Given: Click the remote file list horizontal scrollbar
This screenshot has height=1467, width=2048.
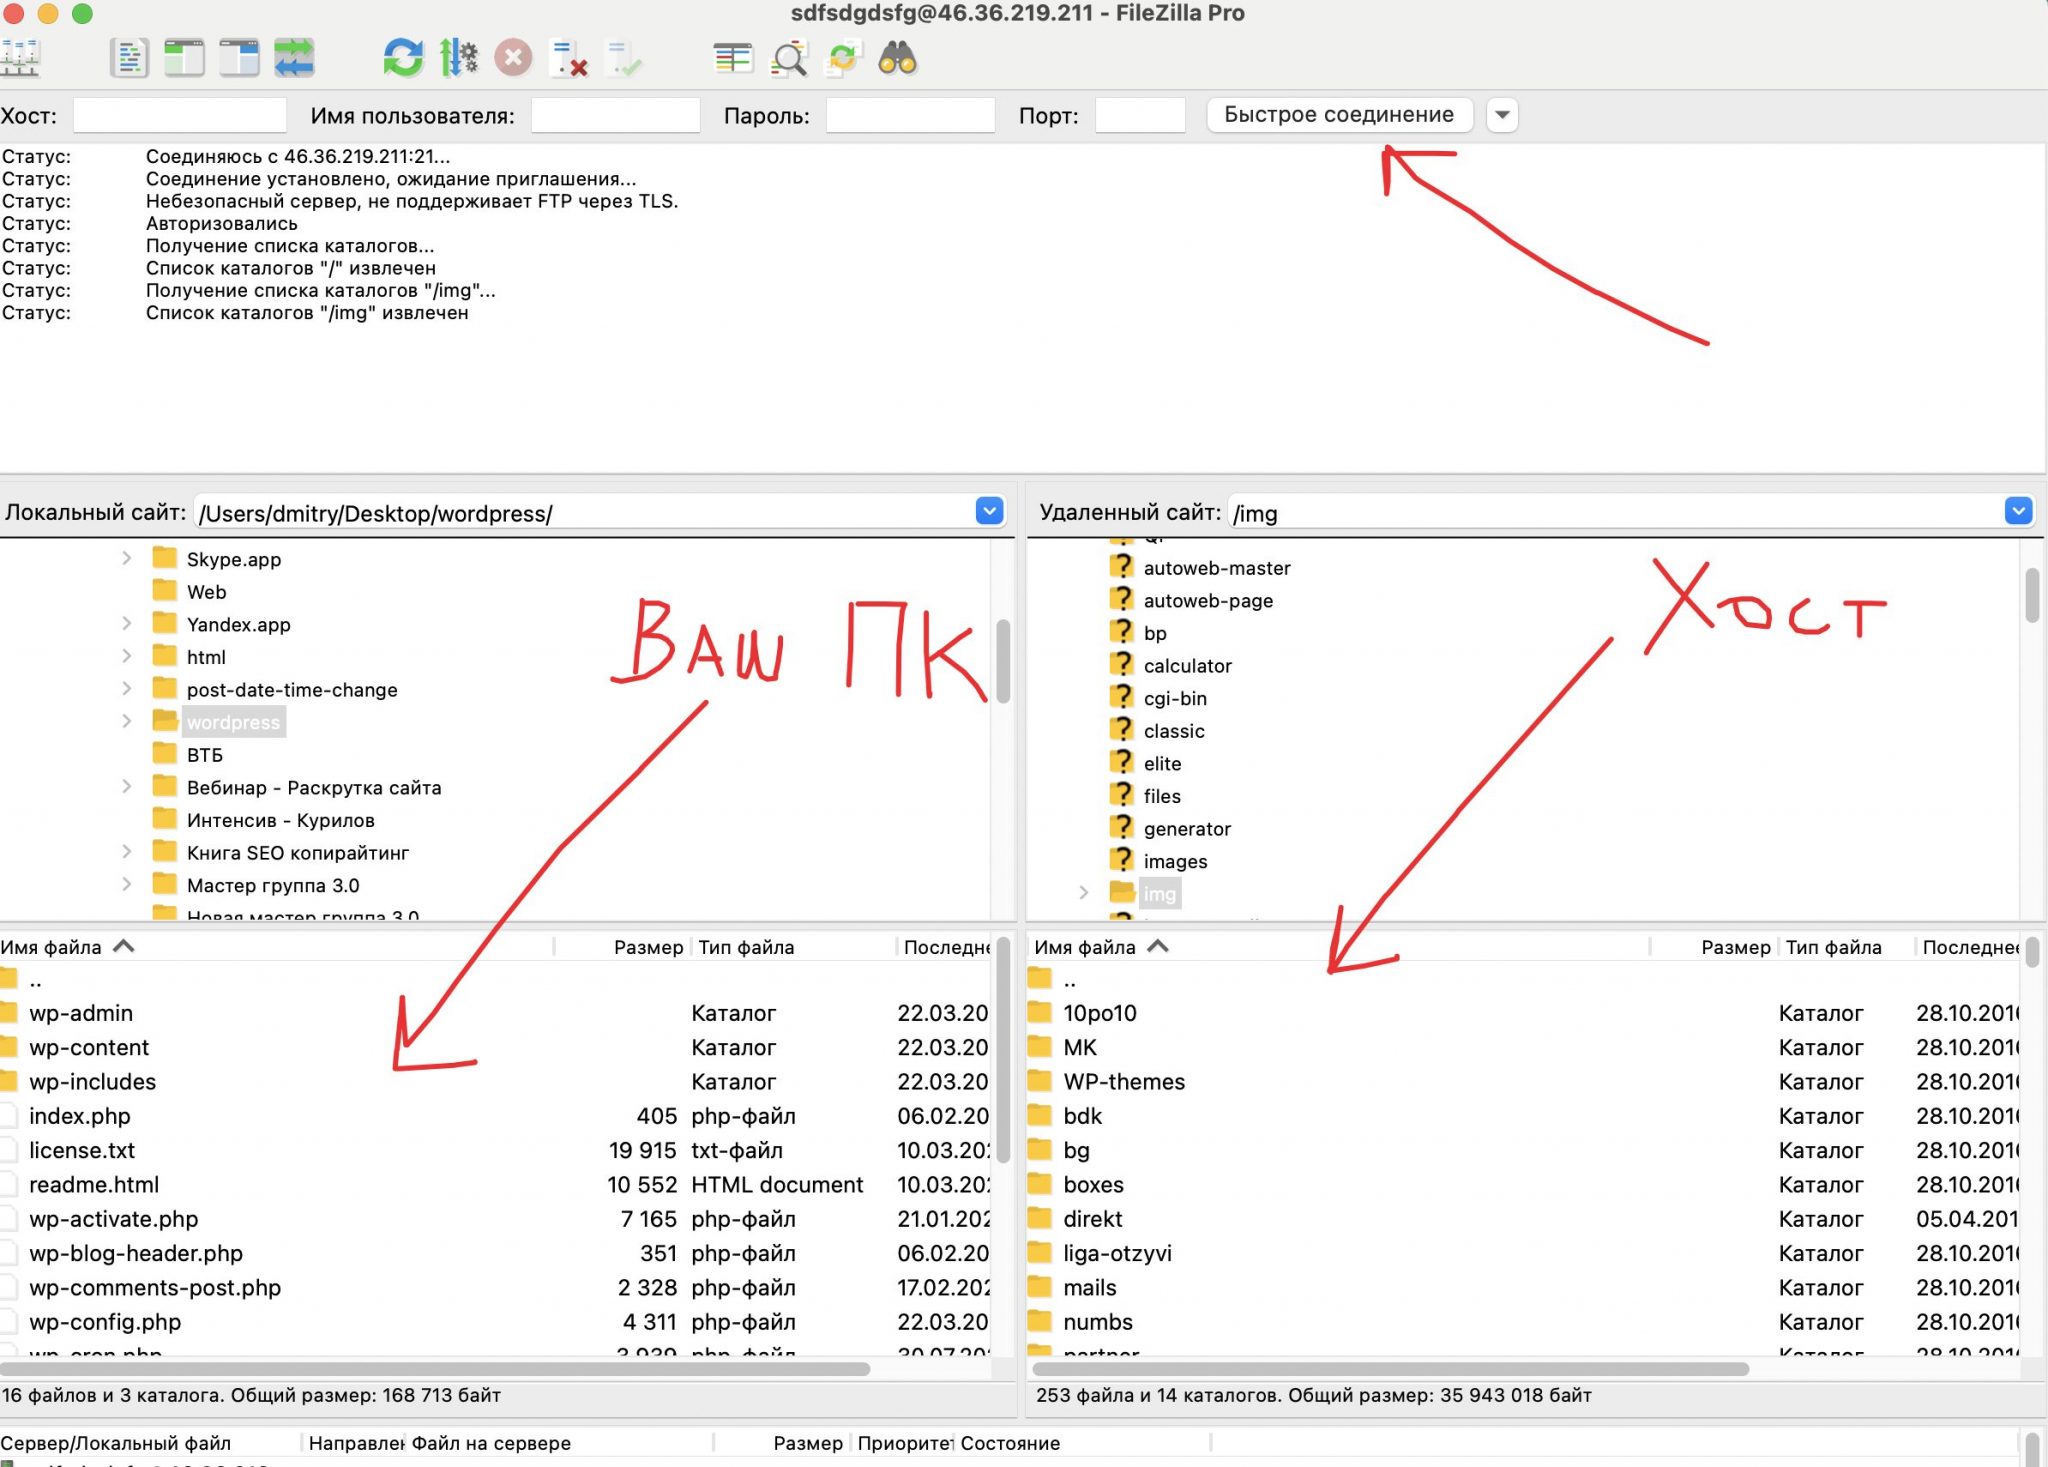Looking at the screenshot, I should coord(1391,1368).
